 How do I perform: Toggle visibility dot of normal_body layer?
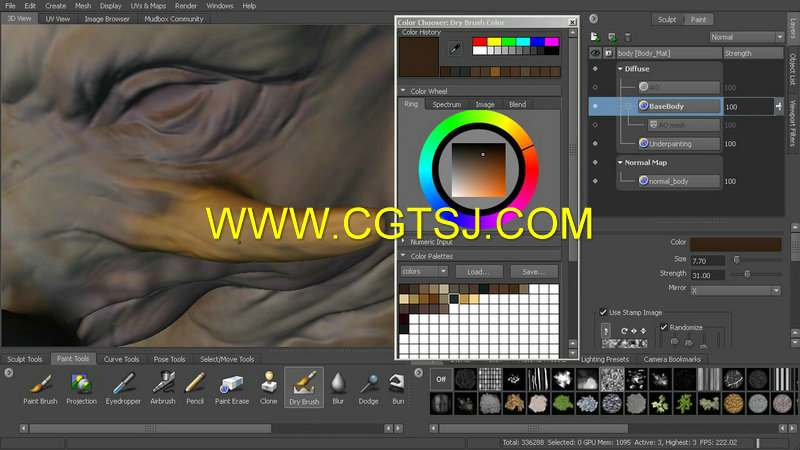tap(595, 181)
